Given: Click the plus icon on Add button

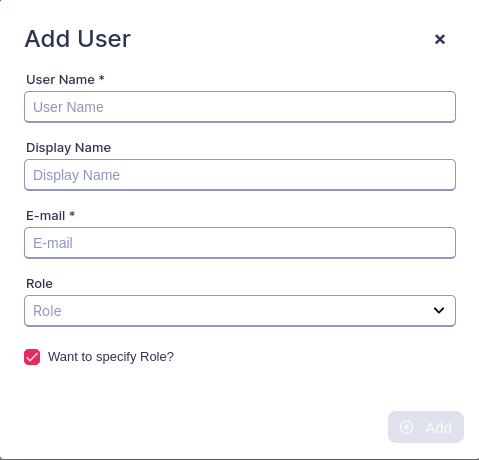Looking at the screenshot, I should [x=406, y=427].
